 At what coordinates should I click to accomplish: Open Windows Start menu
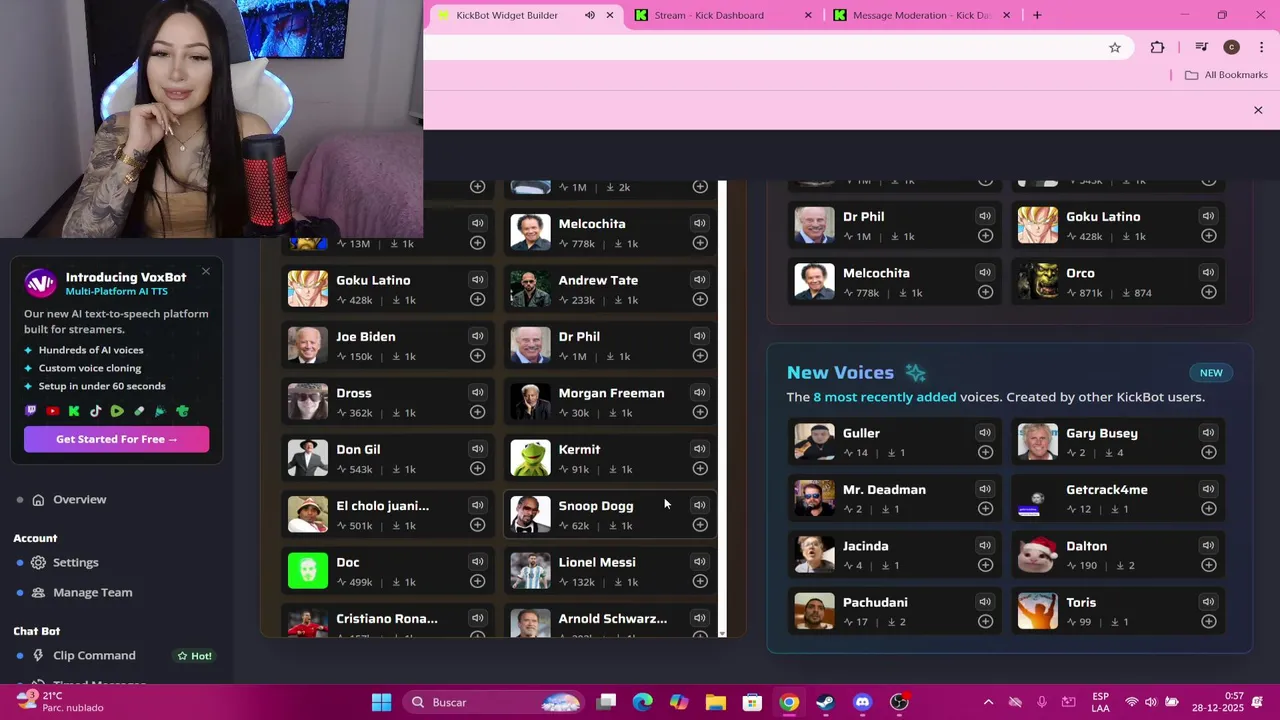(382, 702)
